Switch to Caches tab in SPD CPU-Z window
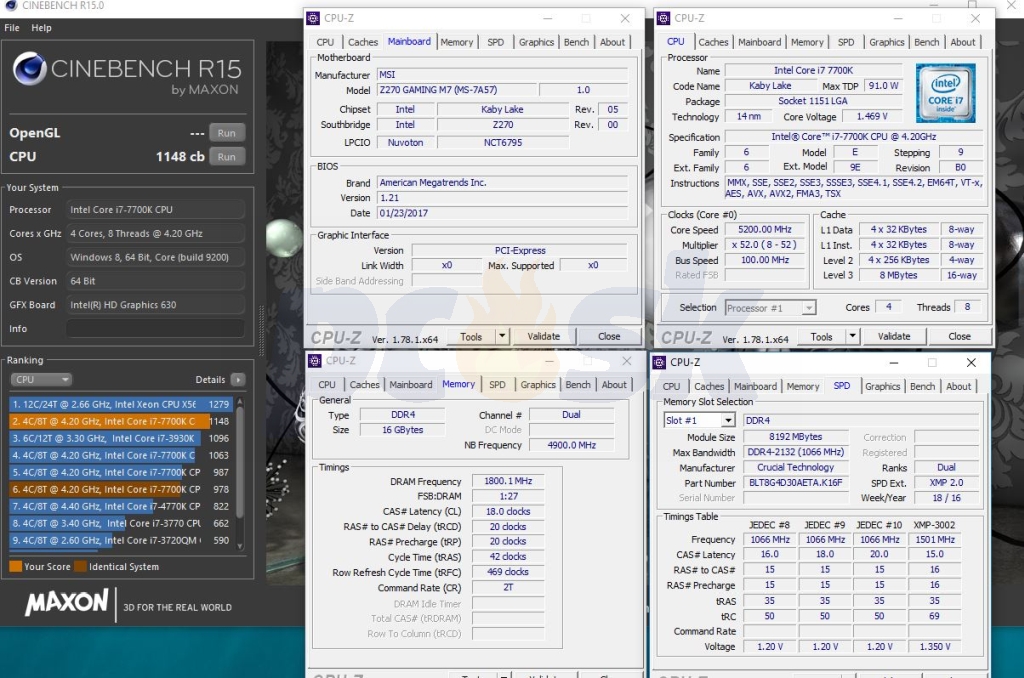The width and height of the screenshot is (1024, 678). [709, 387]
